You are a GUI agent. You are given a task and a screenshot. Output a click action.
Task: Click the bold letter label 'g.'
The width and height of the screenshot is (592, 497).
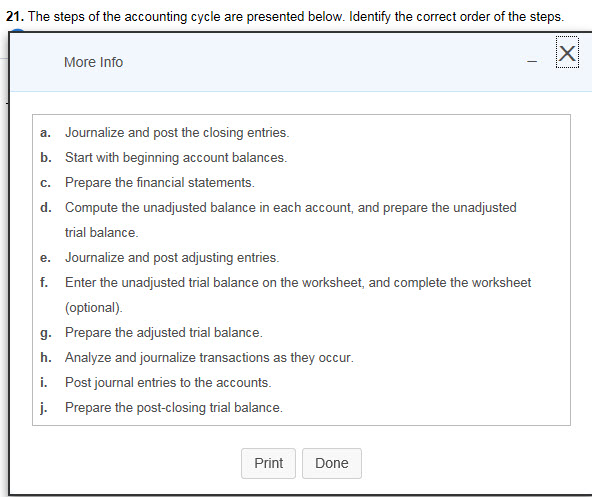pos(46,333)
